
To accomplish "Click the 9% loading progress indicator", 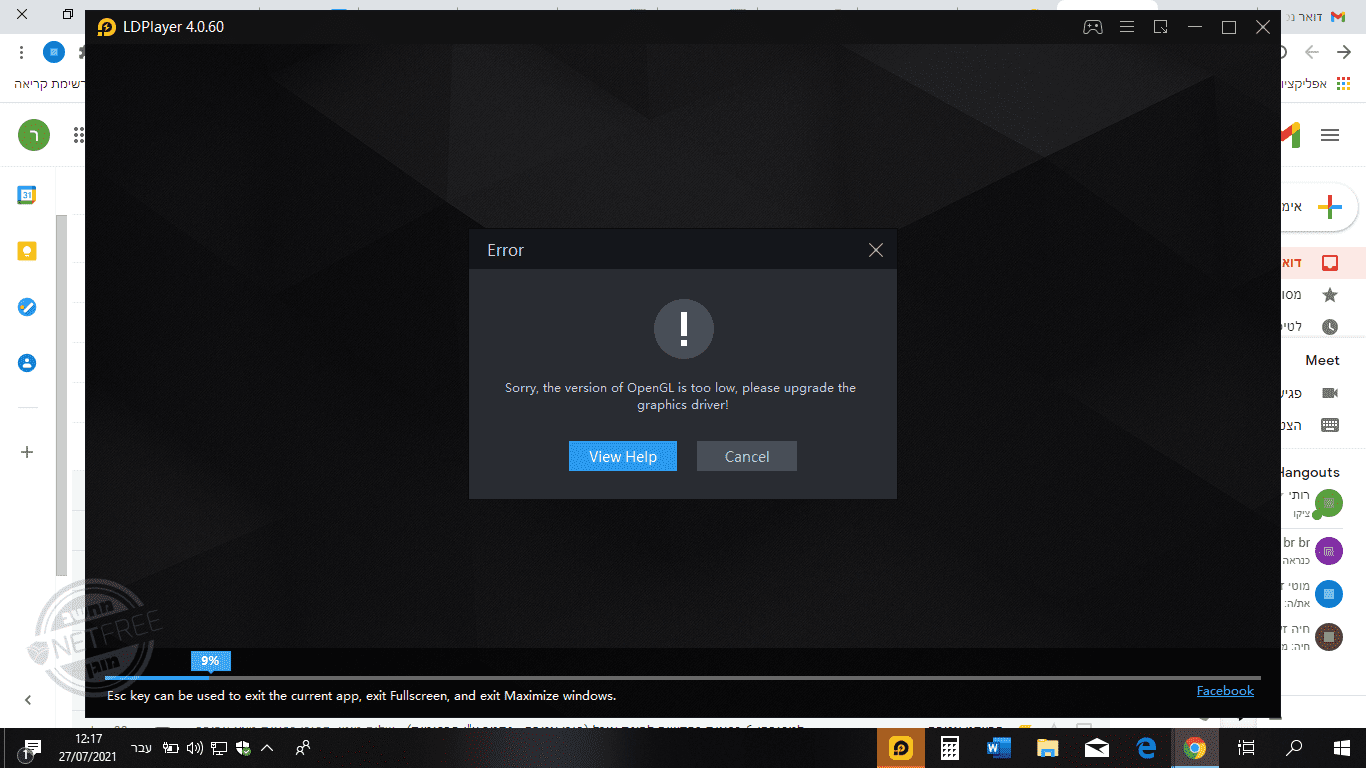I will click(x=210, y=661).
